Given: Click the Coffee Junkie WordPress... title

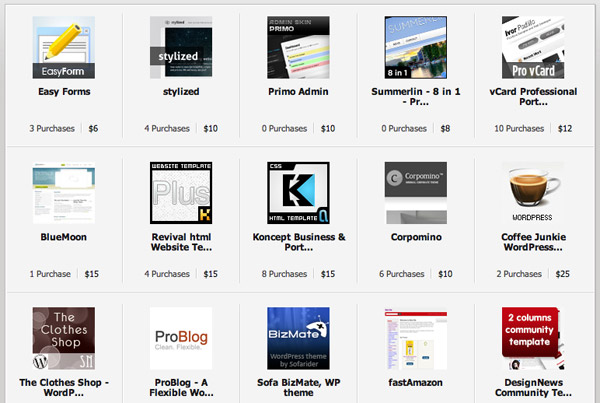Looking at the screenshot, I should [x=533, y=242].
